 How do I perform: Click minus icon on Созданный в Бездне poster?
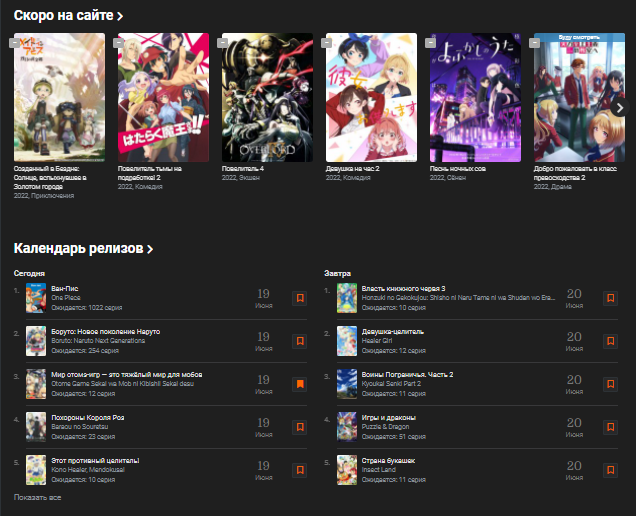pos(15,43)
